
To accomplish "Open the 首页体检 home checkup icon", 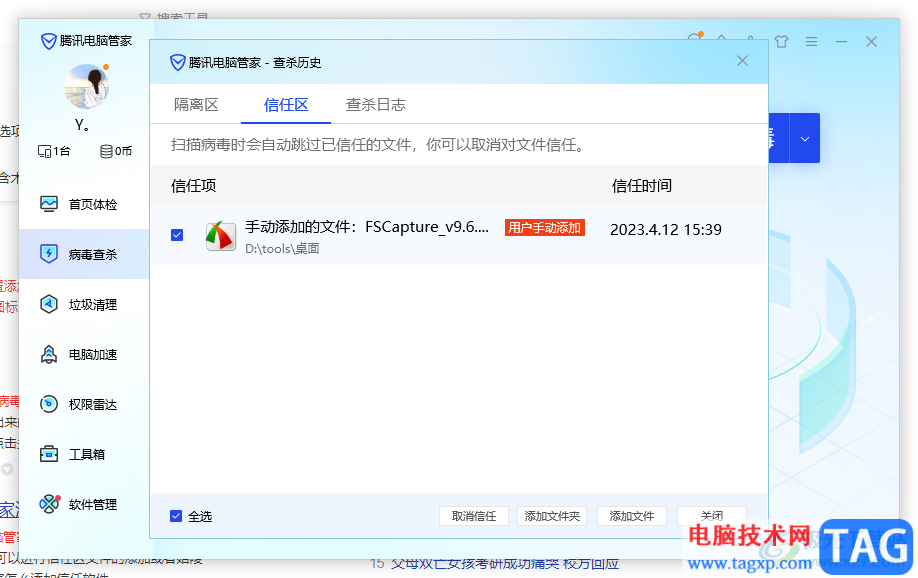I will (x=49, y=204).
